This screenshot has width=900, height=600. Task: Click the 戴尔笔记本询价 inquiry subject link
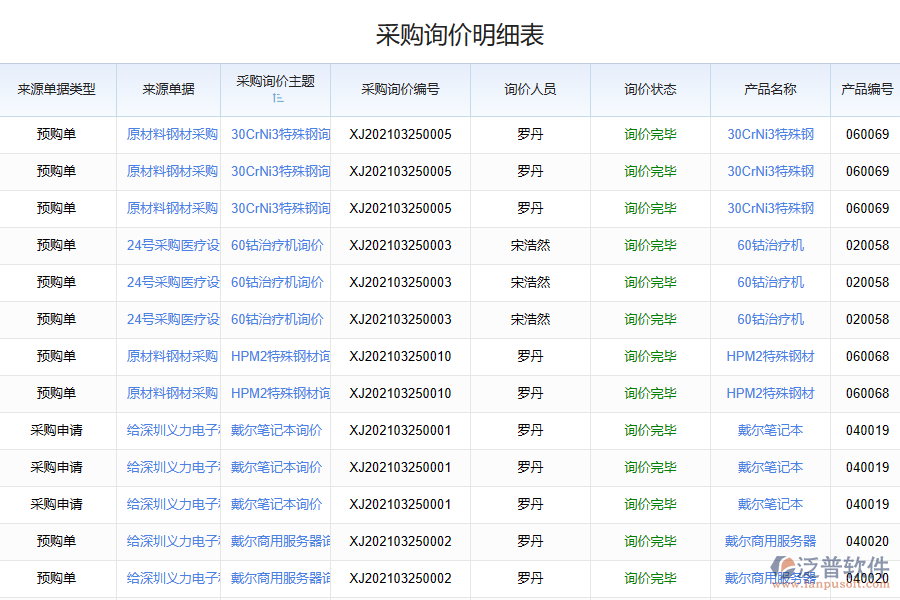point(277,431)
